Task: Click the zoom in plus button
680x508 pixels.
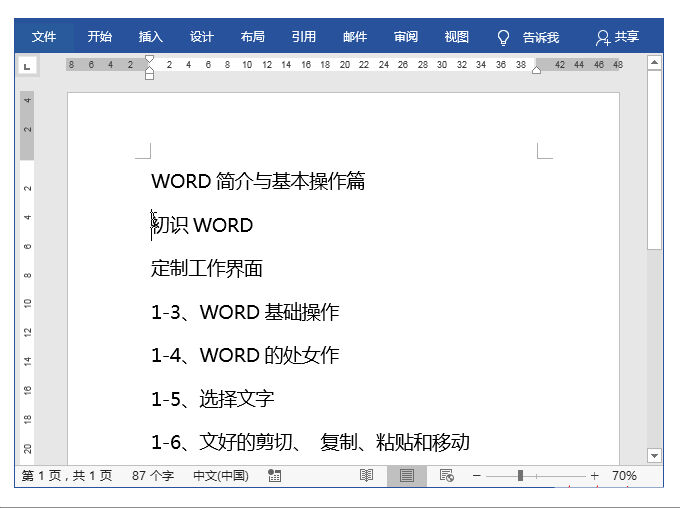Action: 595,476
